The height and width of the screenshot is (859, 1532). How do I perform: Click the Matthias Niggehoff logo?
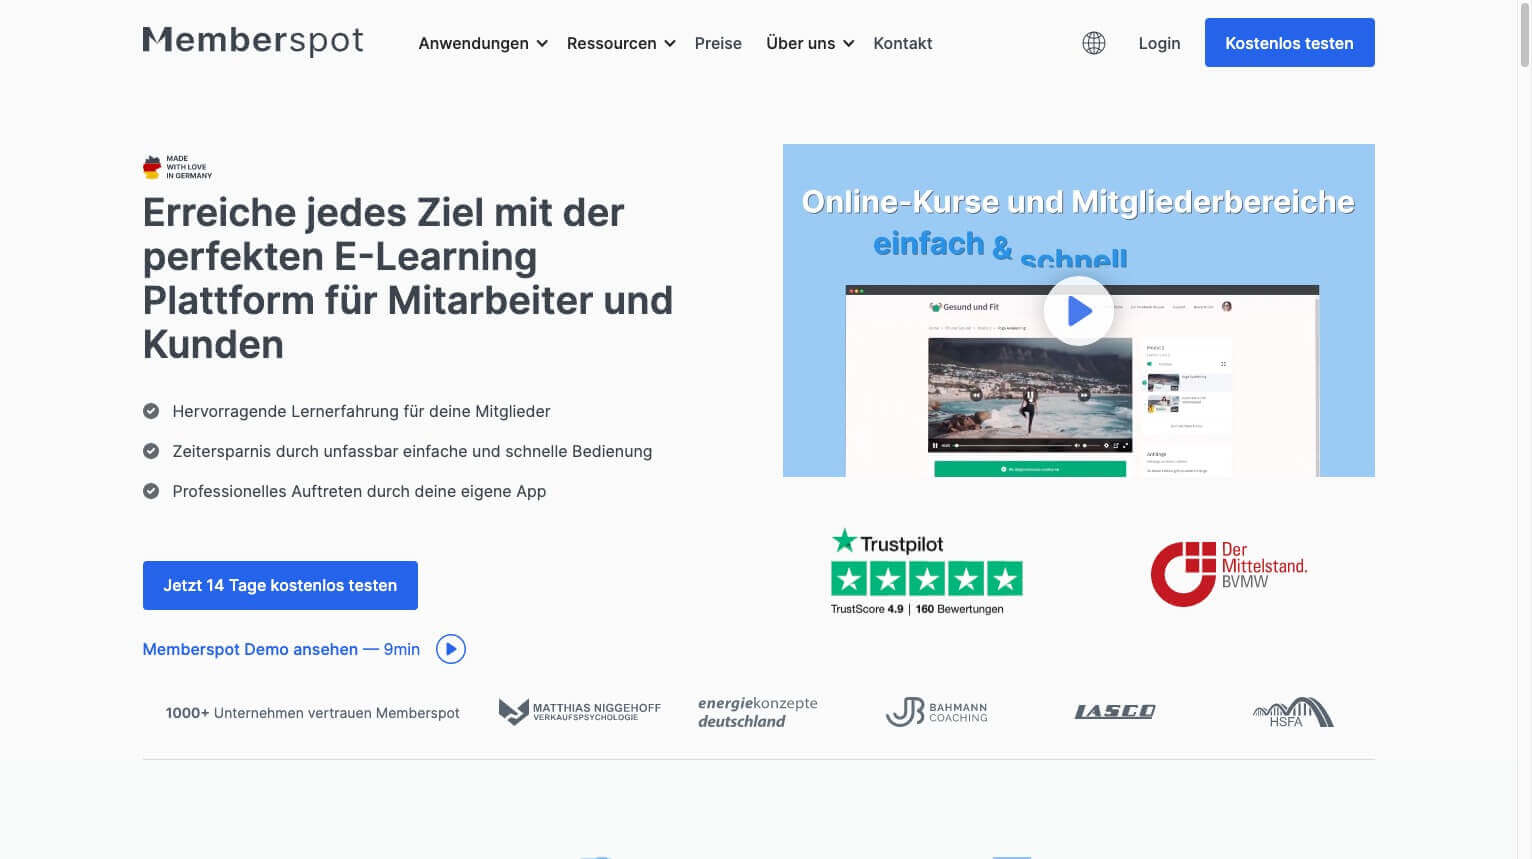(x=580, y=712)
